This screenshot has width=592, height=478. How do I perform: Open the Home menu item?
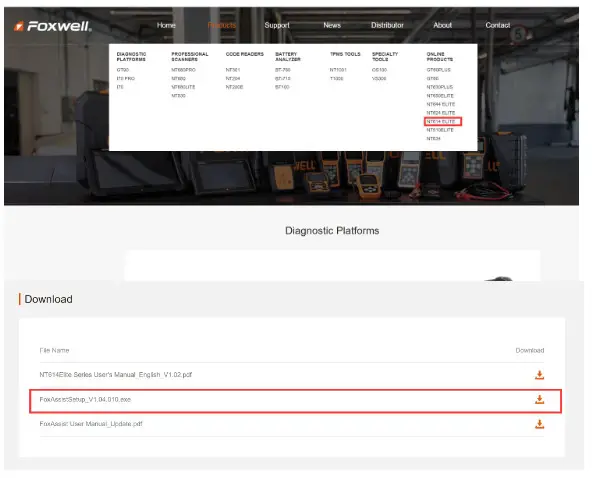click(x=167, y=25)
